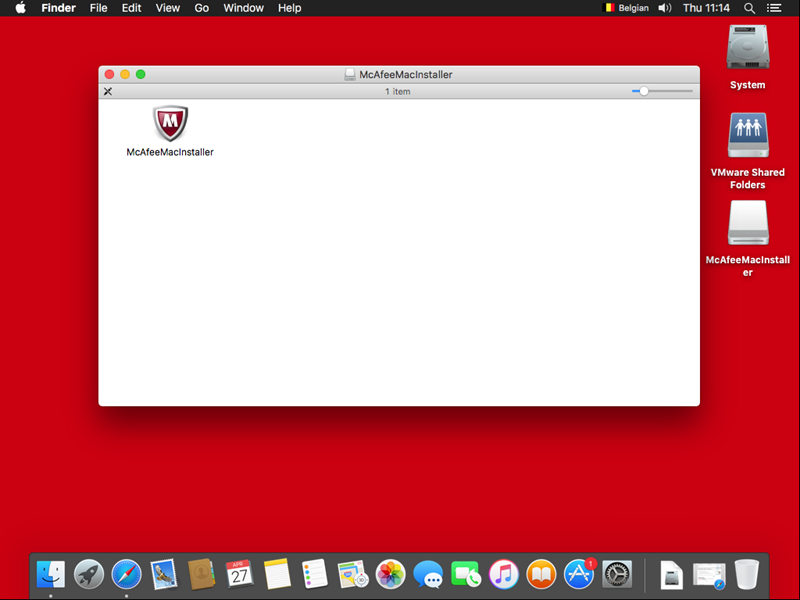Open the McAfeeMacInstaller shield icon in the window
This screenshot has height=600, width=800.
coord(170,123)
